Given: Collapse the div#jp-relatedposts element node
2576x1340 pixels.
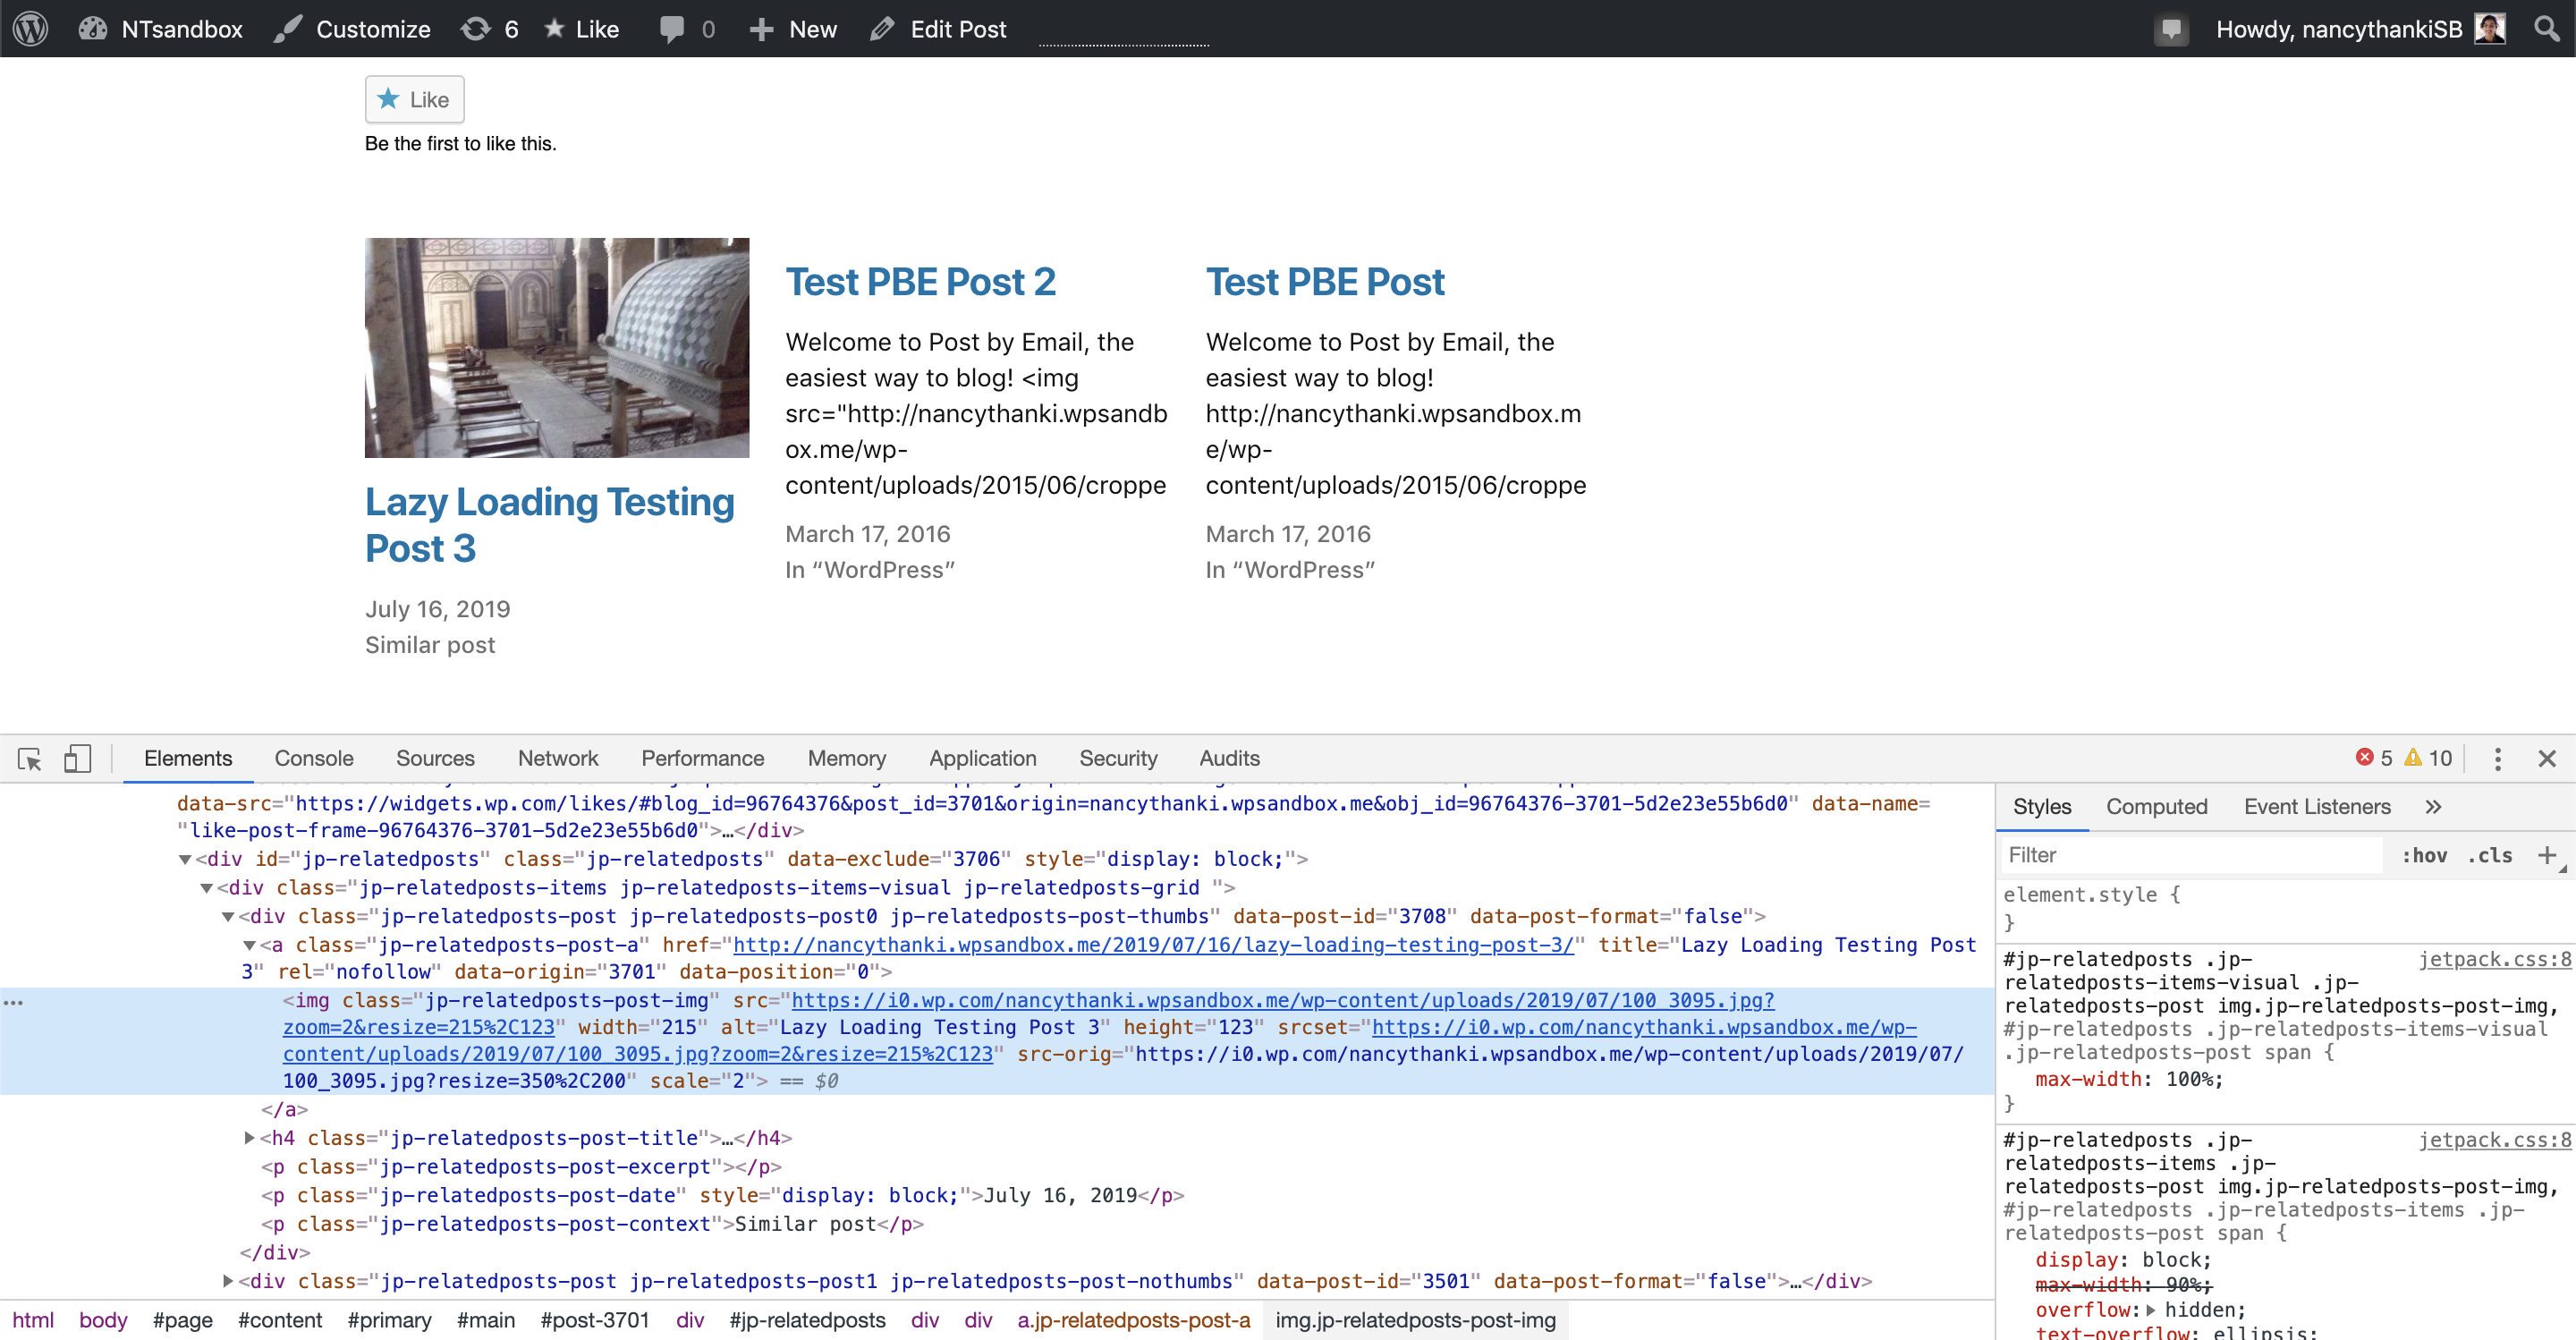Looking at the screenshot, I should click(185, 859).
